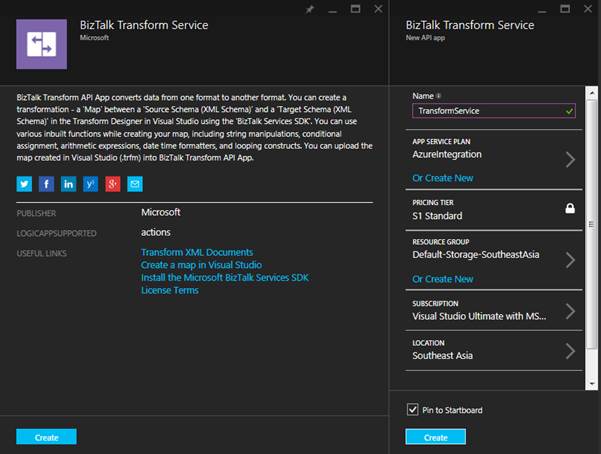The height and width of the screenshot is (454, 601).
Task: Close the New API app blade
Action: 588,9
